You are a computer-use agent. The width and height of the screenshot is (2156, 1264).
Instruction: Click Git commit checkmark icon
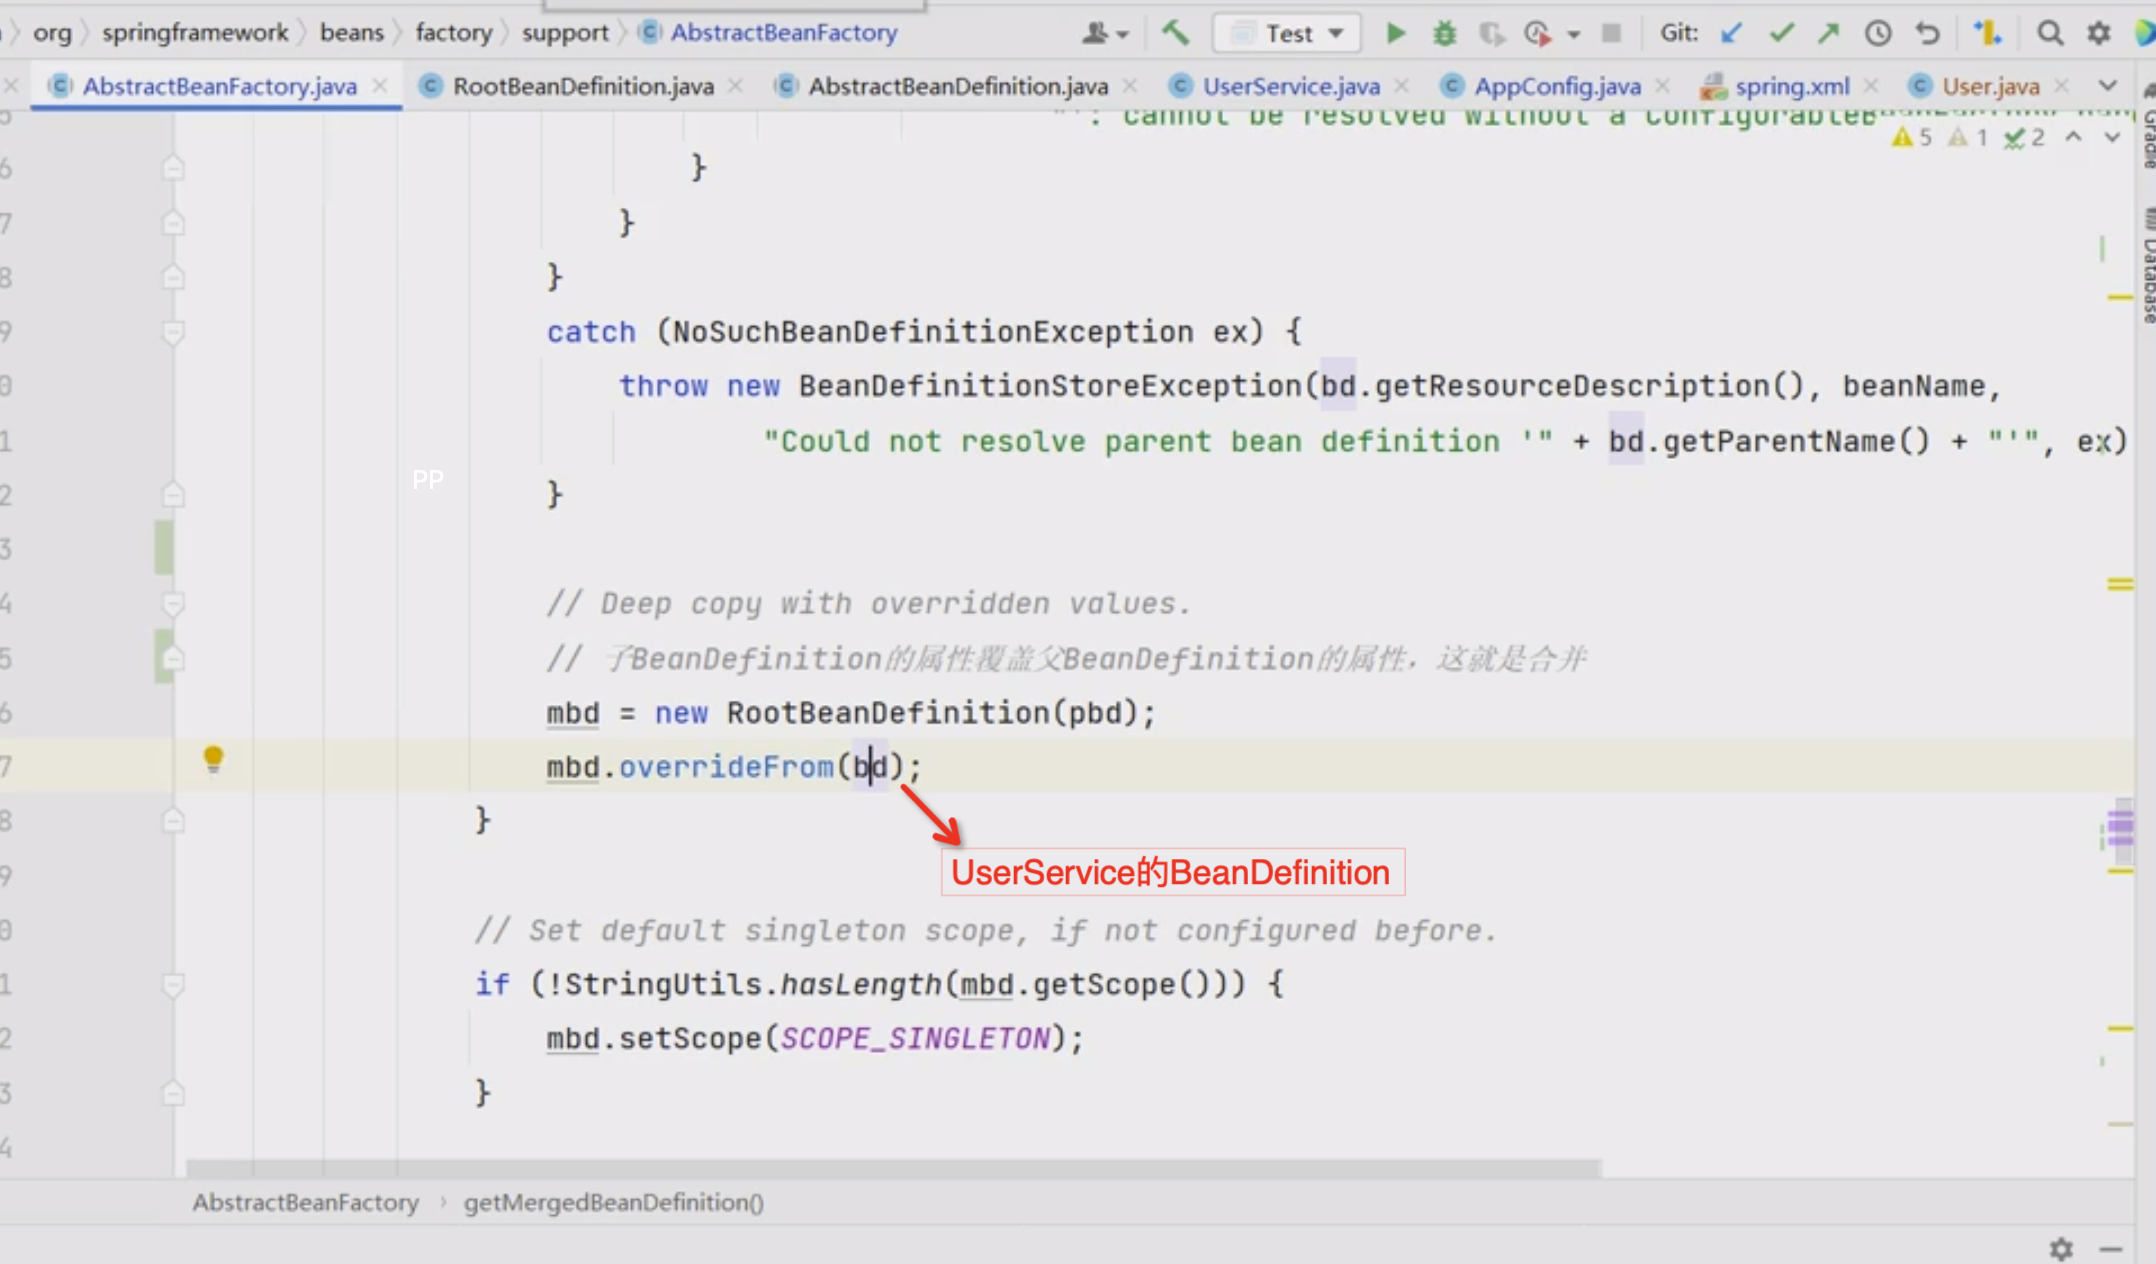[1781, 34]
